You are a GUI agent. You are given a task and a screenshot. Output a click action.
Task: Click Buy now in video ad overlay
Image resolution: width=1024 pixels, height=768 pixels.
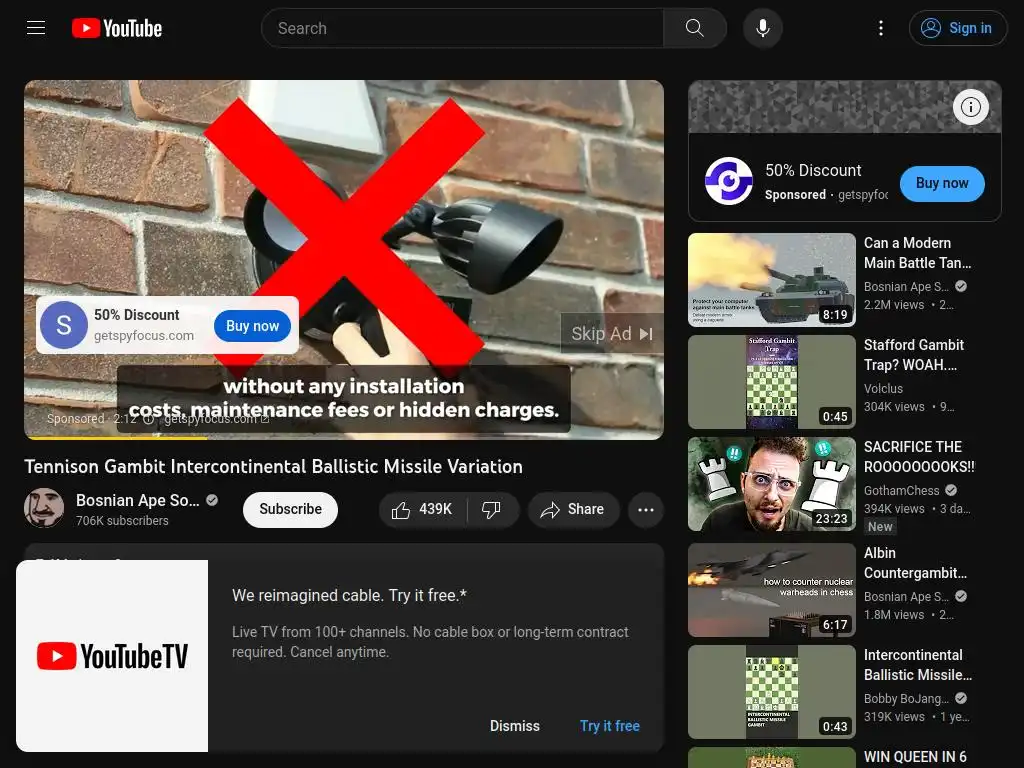pyautogui.click(x=253, y=326)
